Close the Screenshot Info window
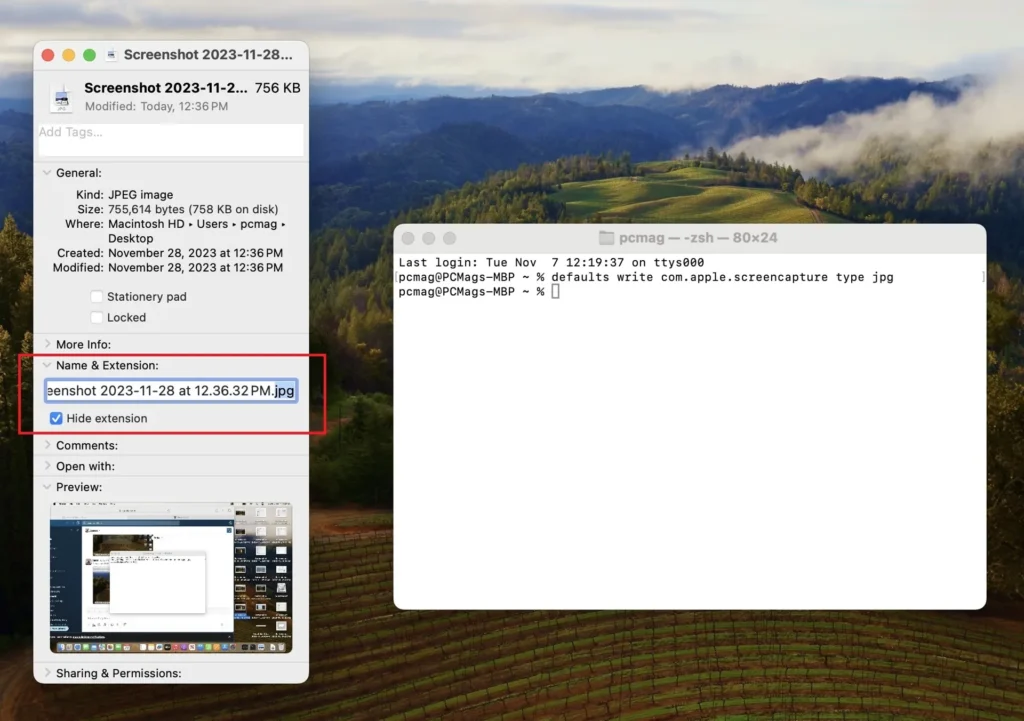 pyautogui.click(x=48, y=55)
